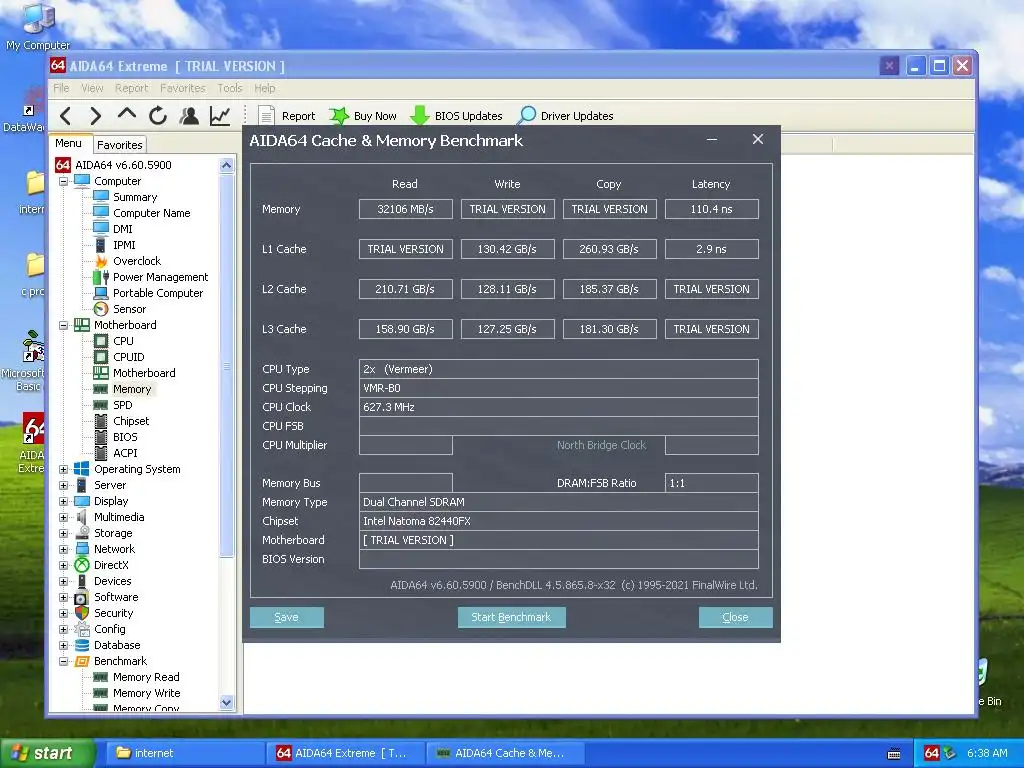This screenshot has width=1024, height=768.
Task: Go forward with the right arrow toolbar icon
Action: click(x=95, y=116)
